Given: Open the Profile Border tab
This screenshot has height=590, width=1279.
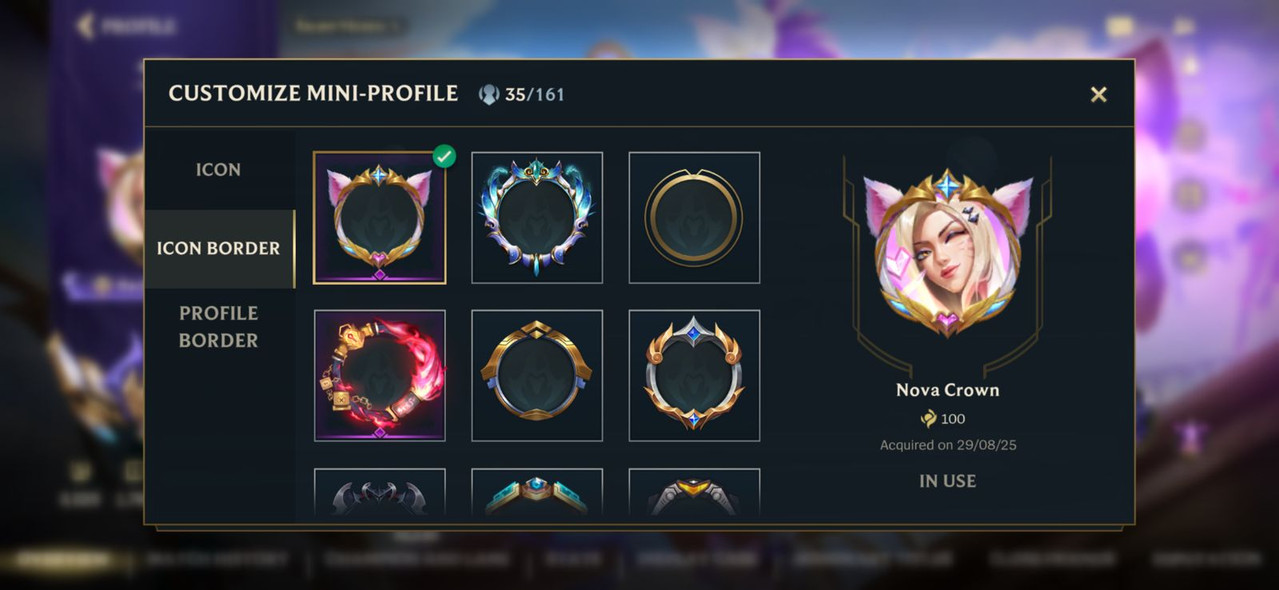Looking at the screenshot, I should point(219,327).
